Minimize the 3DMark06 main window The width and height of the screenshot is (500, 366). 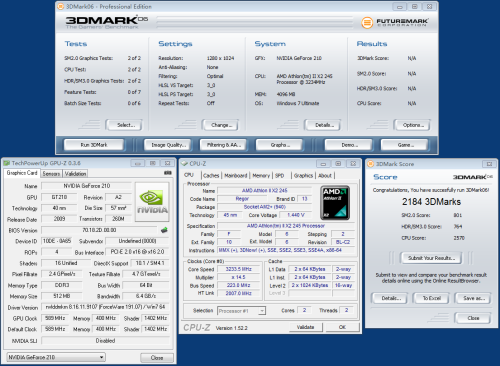point(399,7)
